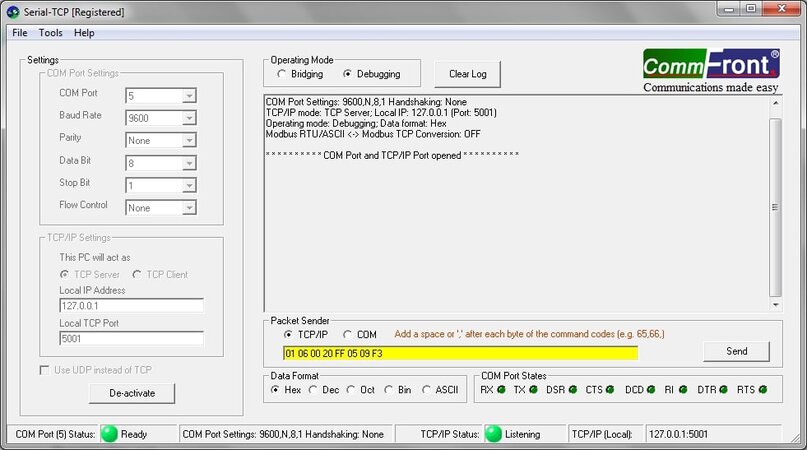Open the Data Bit dropdown

click(189, 163)
